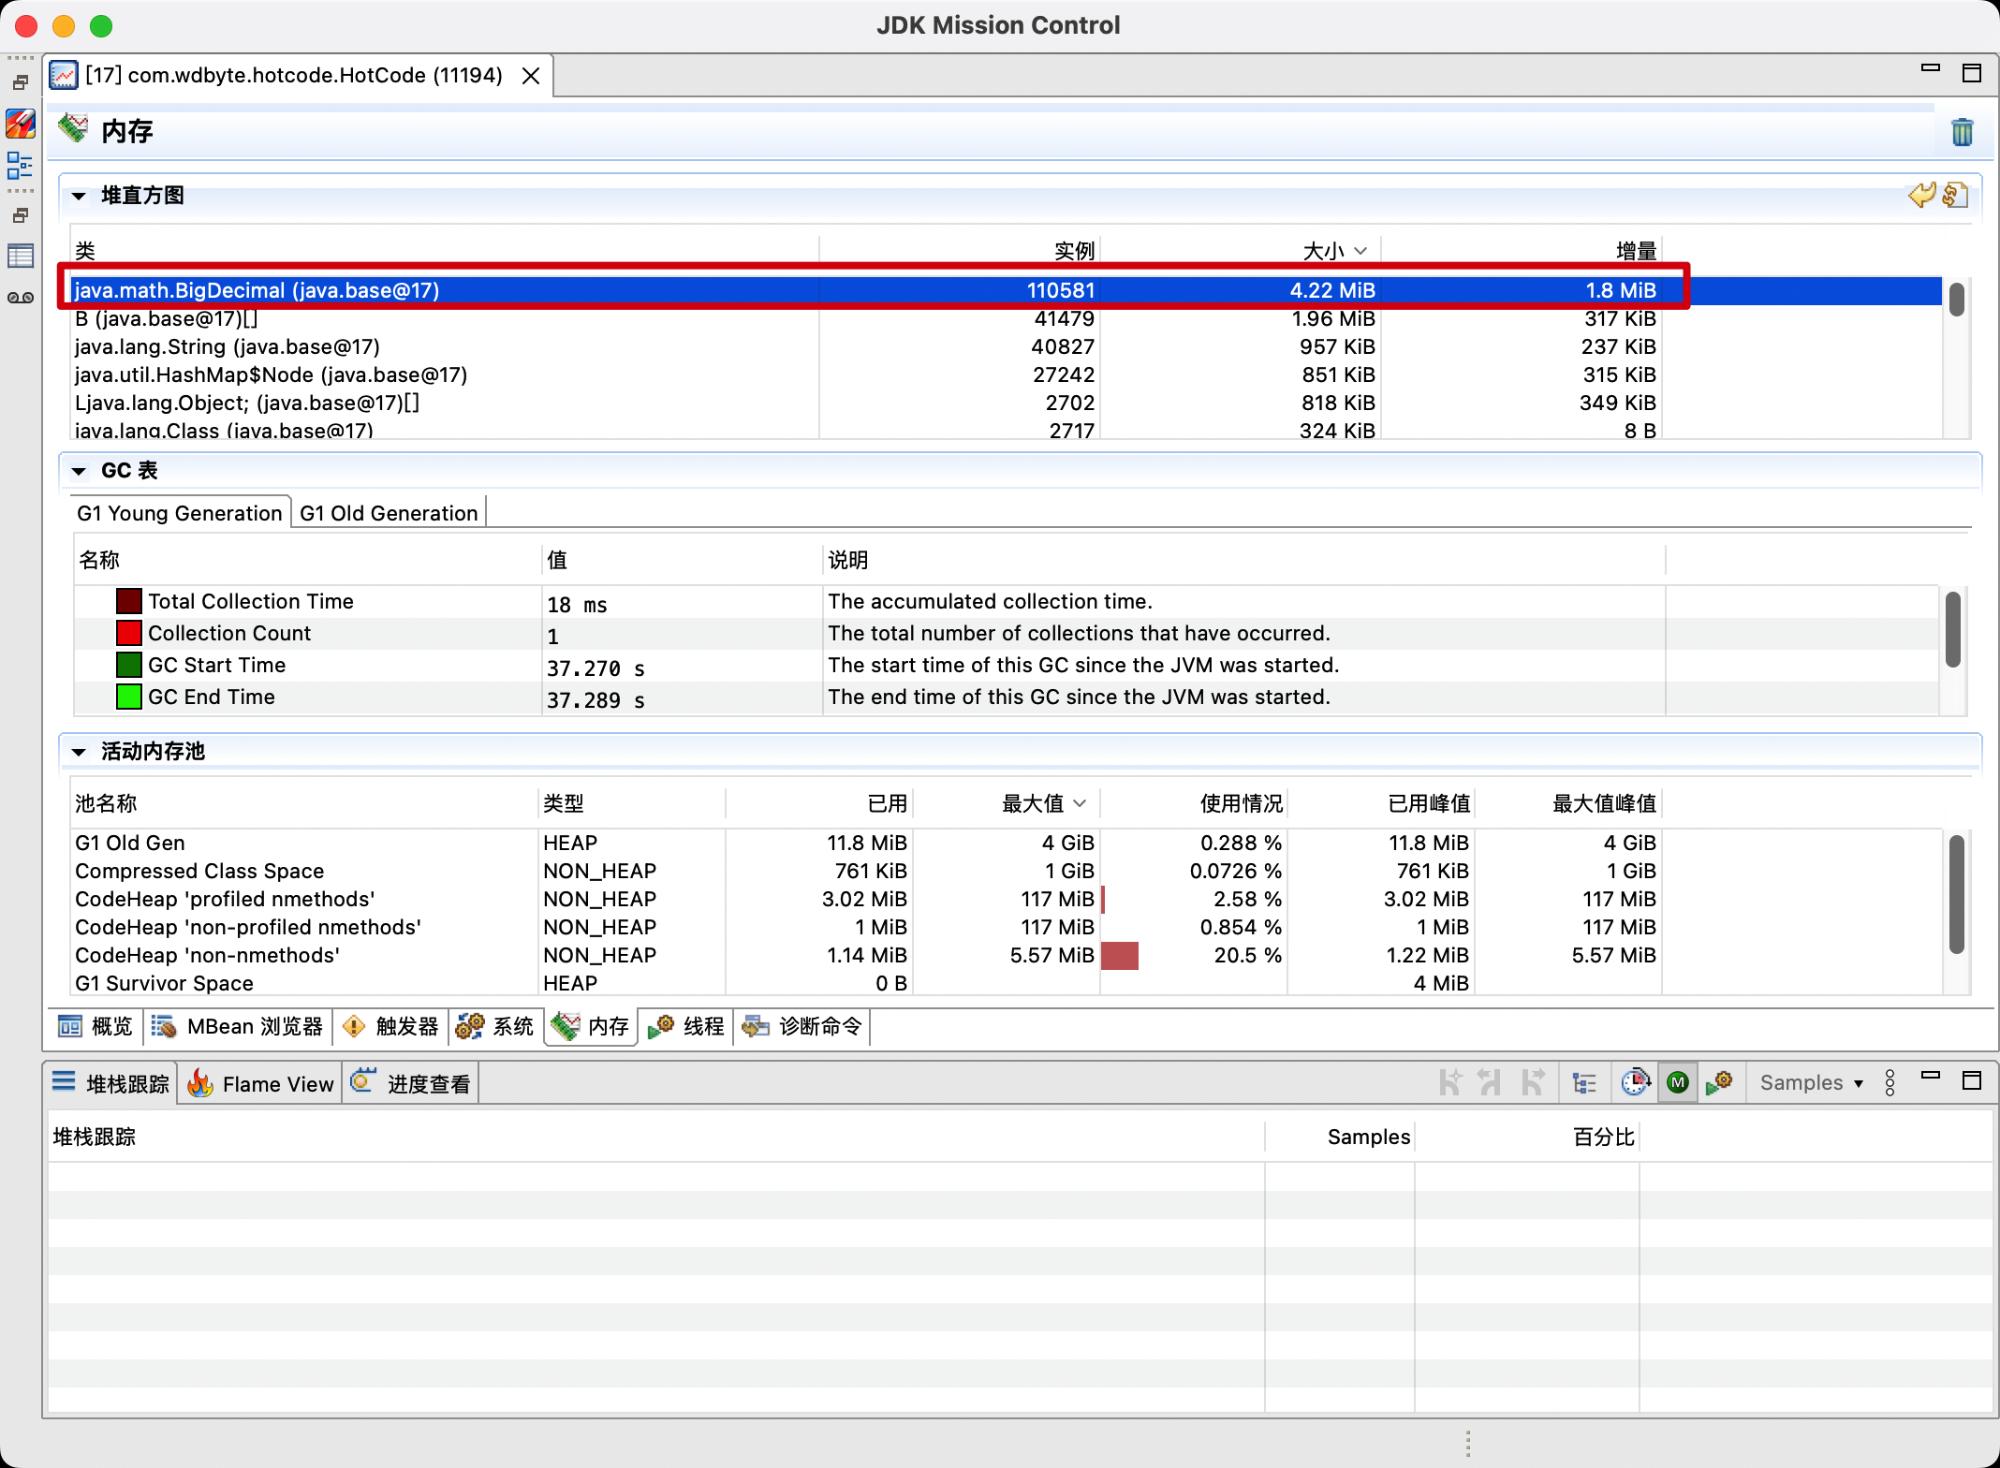The height and width of the screenshot is (1468, 2000).
Task: Open JVM Browser view in left sidebar
Action: [20, 124]
